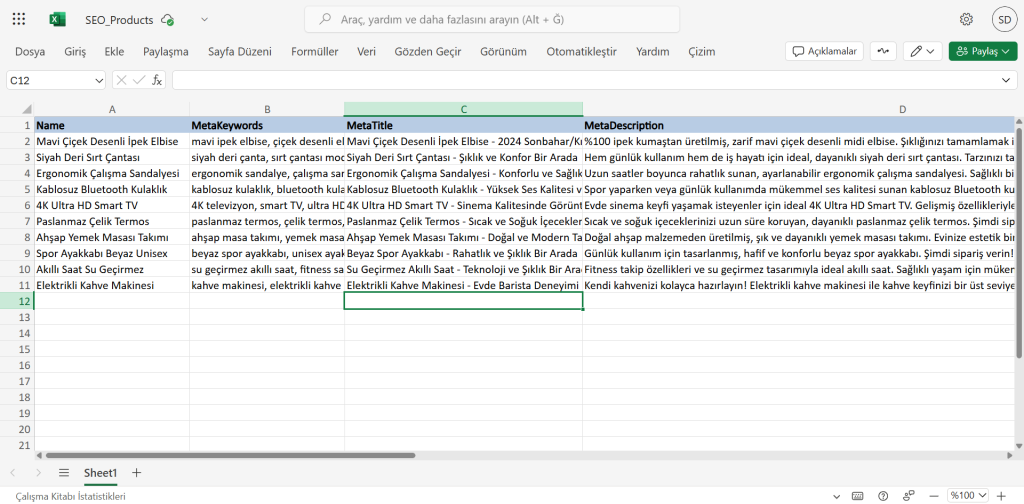
Task: Select cell '4K Ultra HD Smart TV' in column A
Action: 112,206
